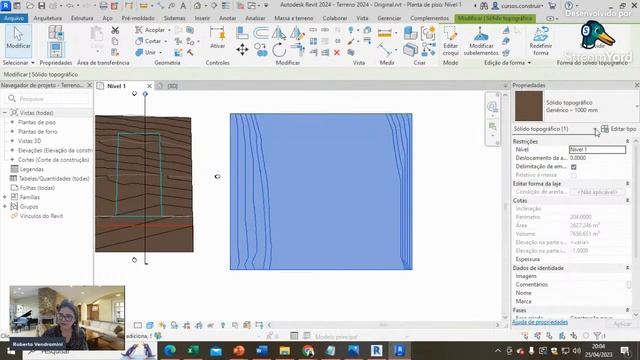Screen dimensions: 640x360
Task: Open Microsoft Edge from the taskbar
Action: pyautogui.click(x=170, y=350)
